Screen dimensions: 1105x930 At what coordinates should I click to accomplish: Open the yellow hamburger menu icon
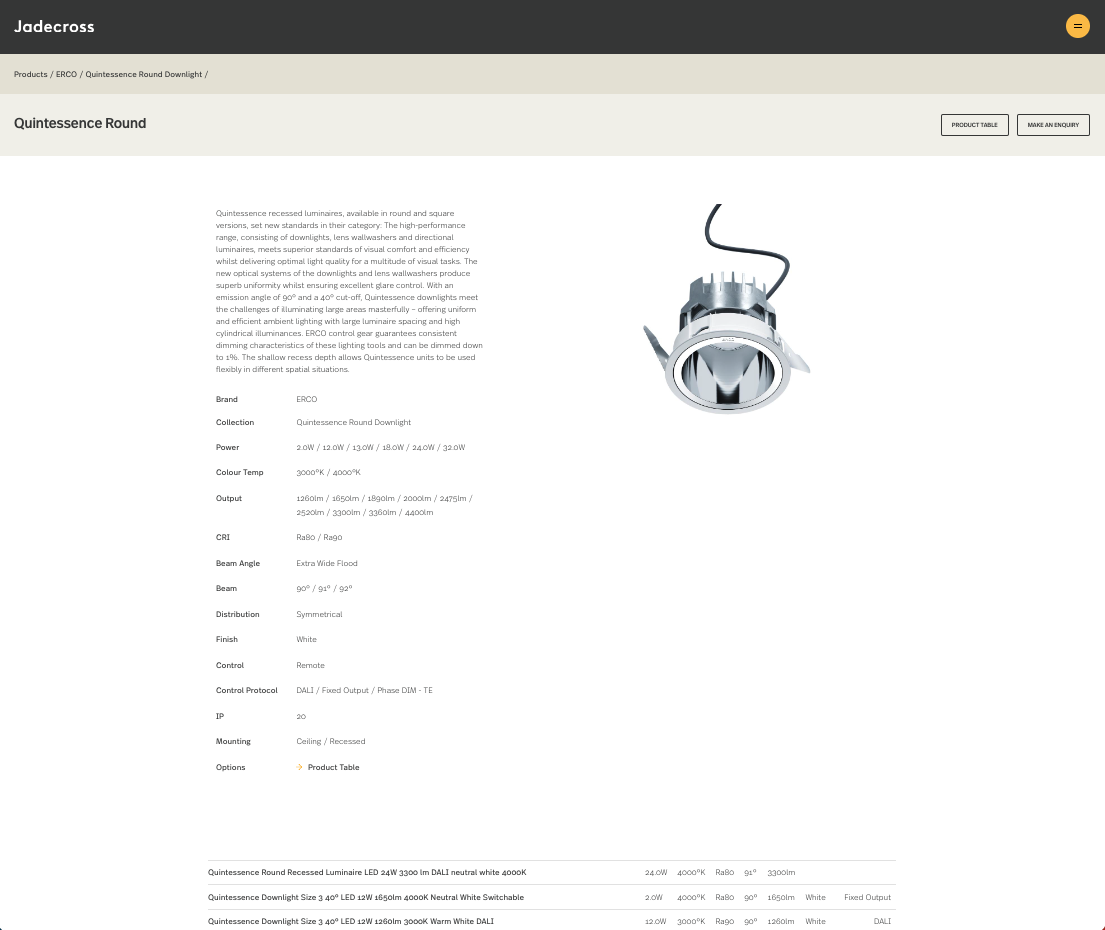[1078, 26]
